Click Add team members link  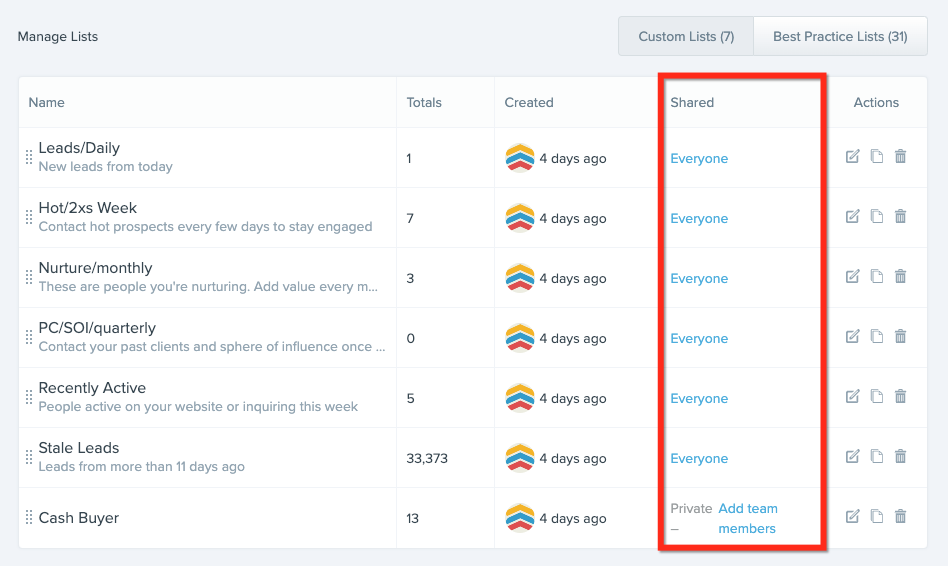747,518
